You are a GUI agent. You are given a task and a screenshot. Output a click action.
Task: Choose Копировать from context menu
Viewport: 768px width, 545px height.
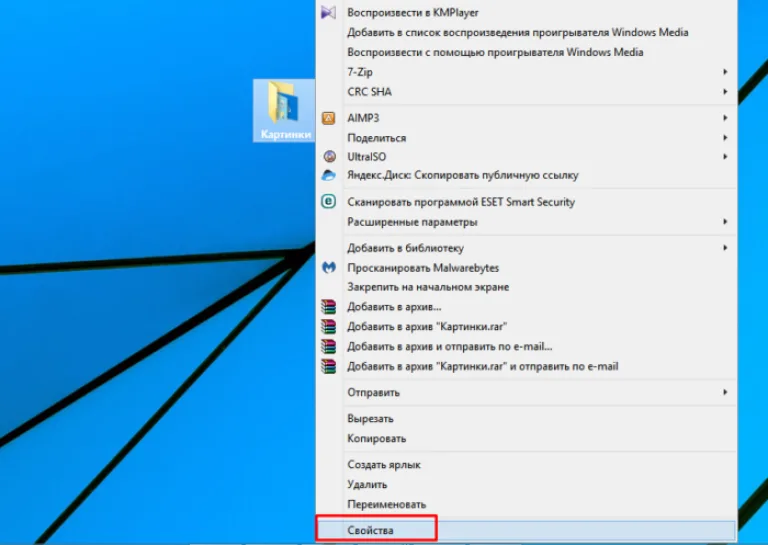(526, 438)
